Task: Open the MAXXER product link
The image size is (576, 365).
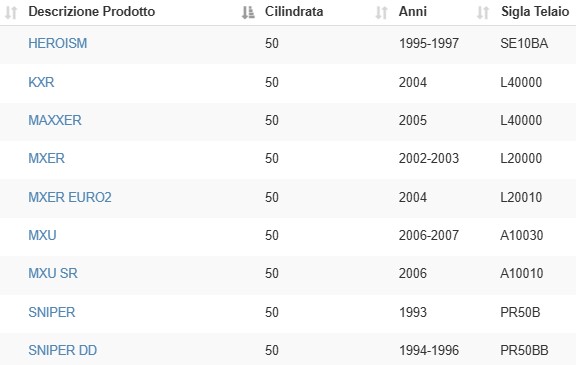Action: click(55, 120)
